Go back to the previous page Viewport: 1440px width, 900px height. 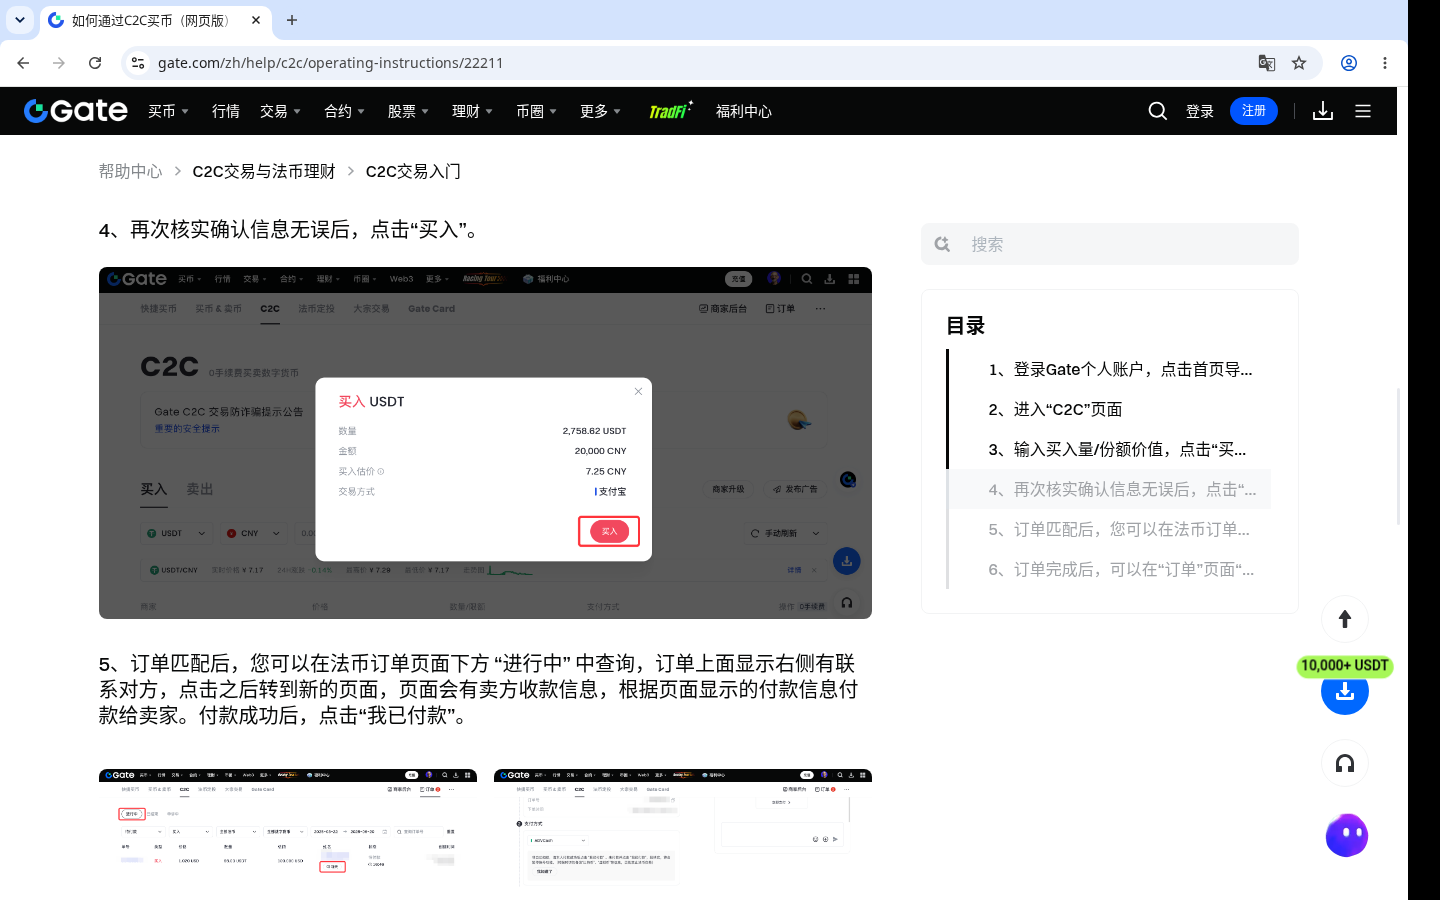click(x=23, y=63)
